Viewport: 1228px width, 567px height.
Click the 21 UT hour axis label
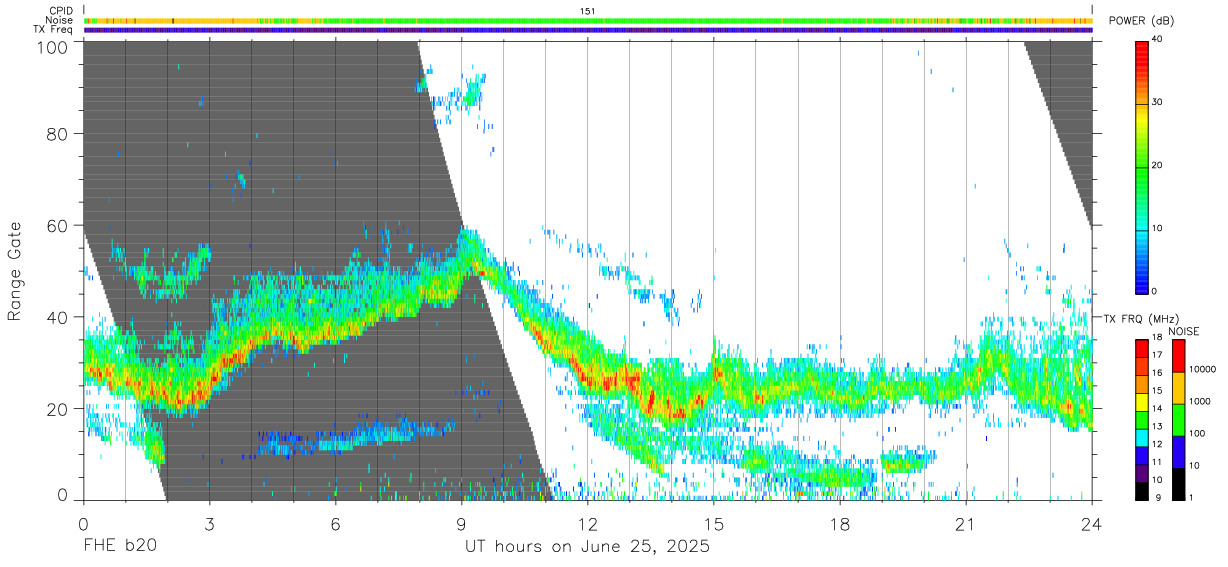click(965, 524)
